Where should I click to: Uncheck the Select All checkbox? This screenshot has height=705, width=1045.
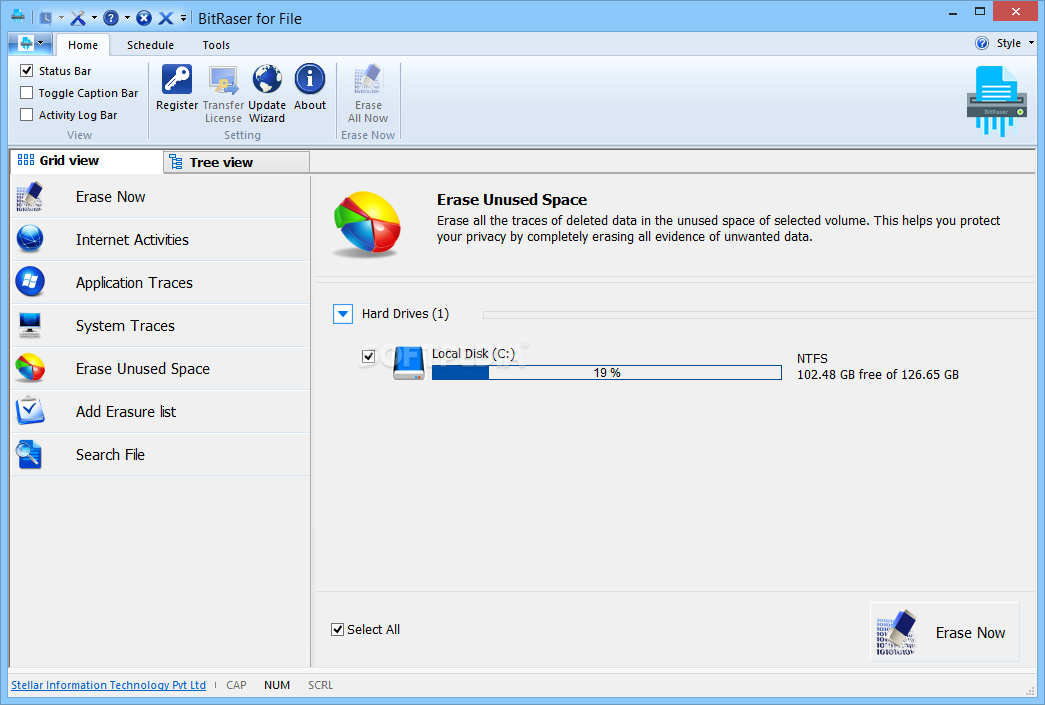337,630
